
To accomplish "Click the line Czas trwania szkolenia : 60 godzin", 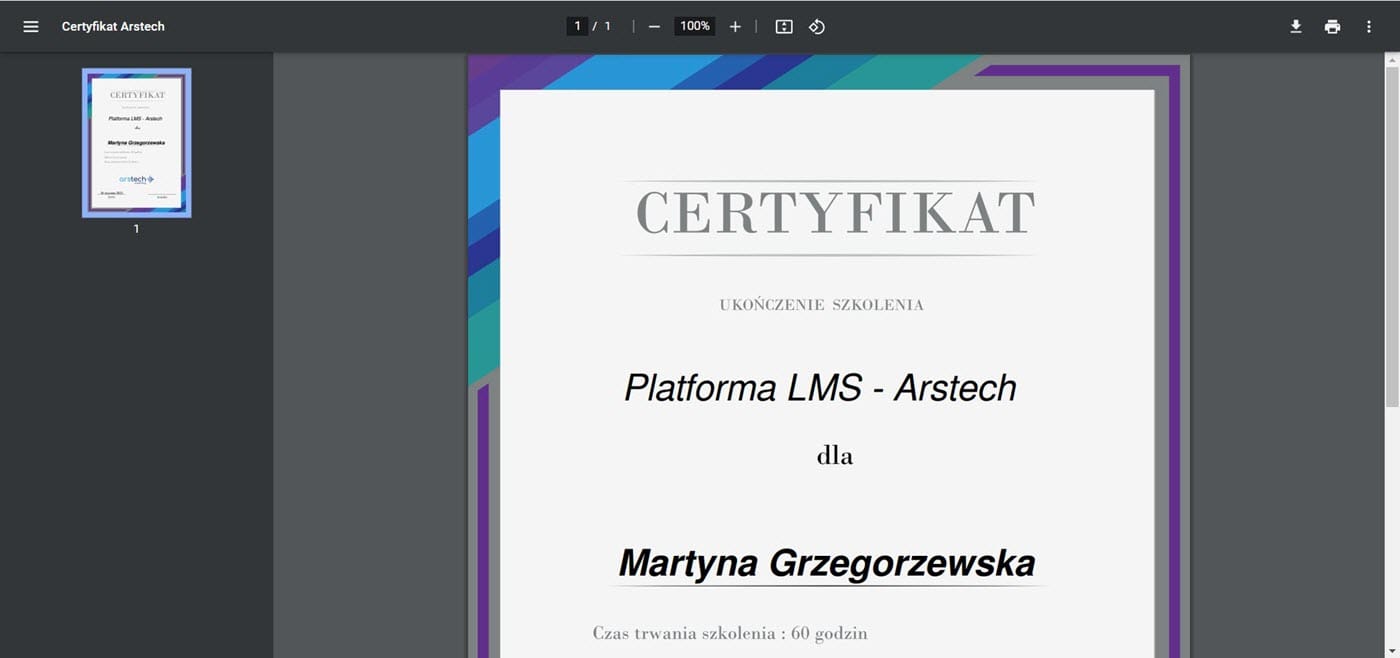I will click(730, 633).
